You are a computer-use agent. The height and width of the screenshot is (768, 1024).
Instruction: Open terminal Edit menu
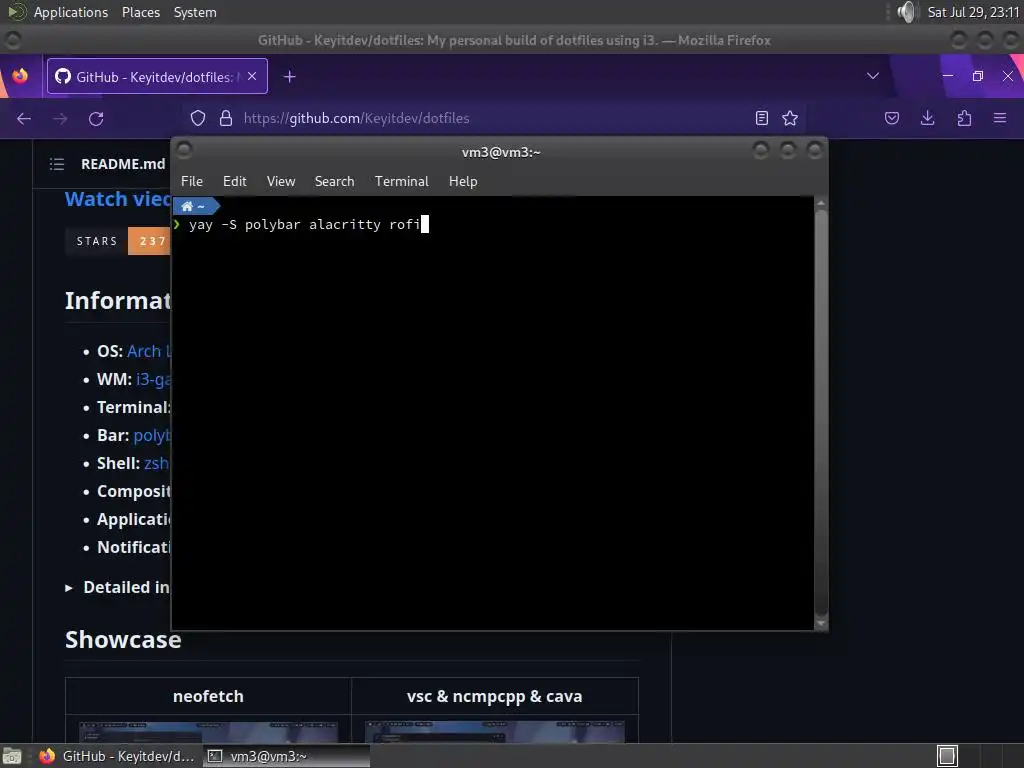(x=234, y=182)
